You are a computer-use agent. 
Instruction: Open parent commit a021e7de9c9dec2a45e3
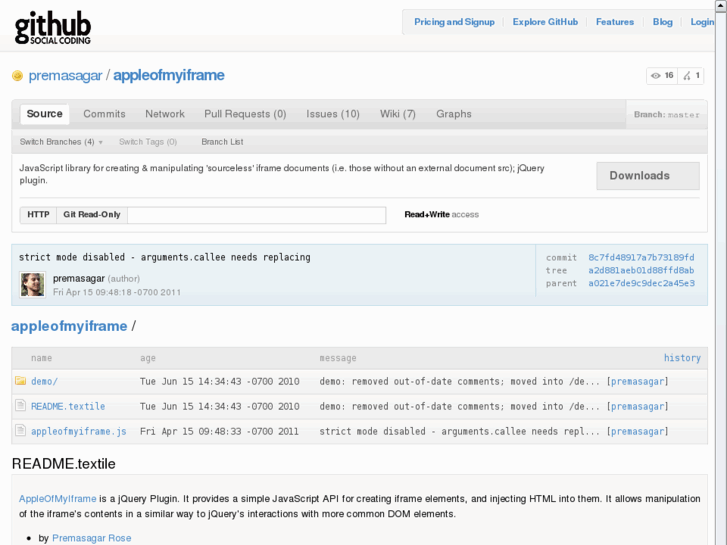point(641,283)
